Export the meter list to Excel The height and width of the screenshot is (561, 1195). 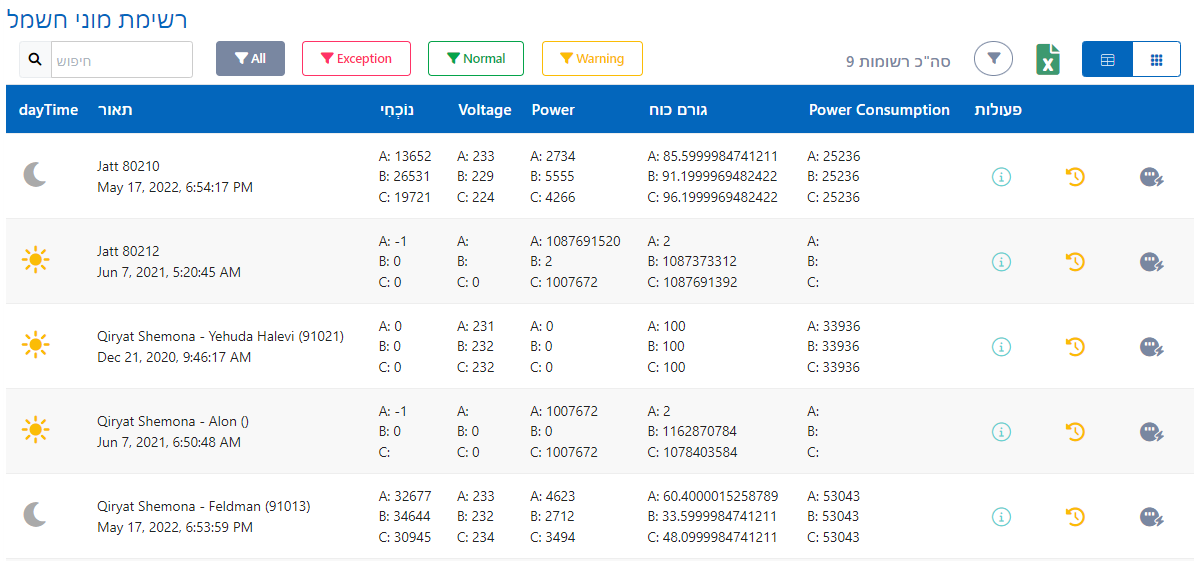point(1048,59)
